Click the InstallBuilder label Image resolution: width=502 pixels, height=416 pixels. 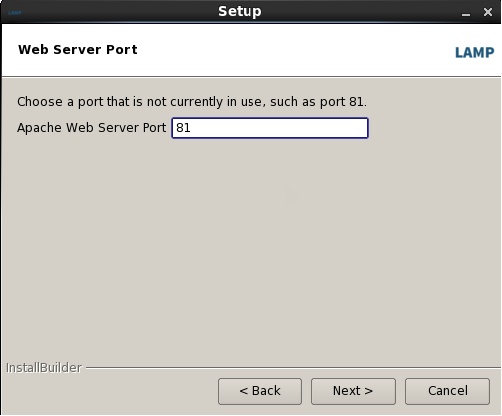[x=44, y=368]
